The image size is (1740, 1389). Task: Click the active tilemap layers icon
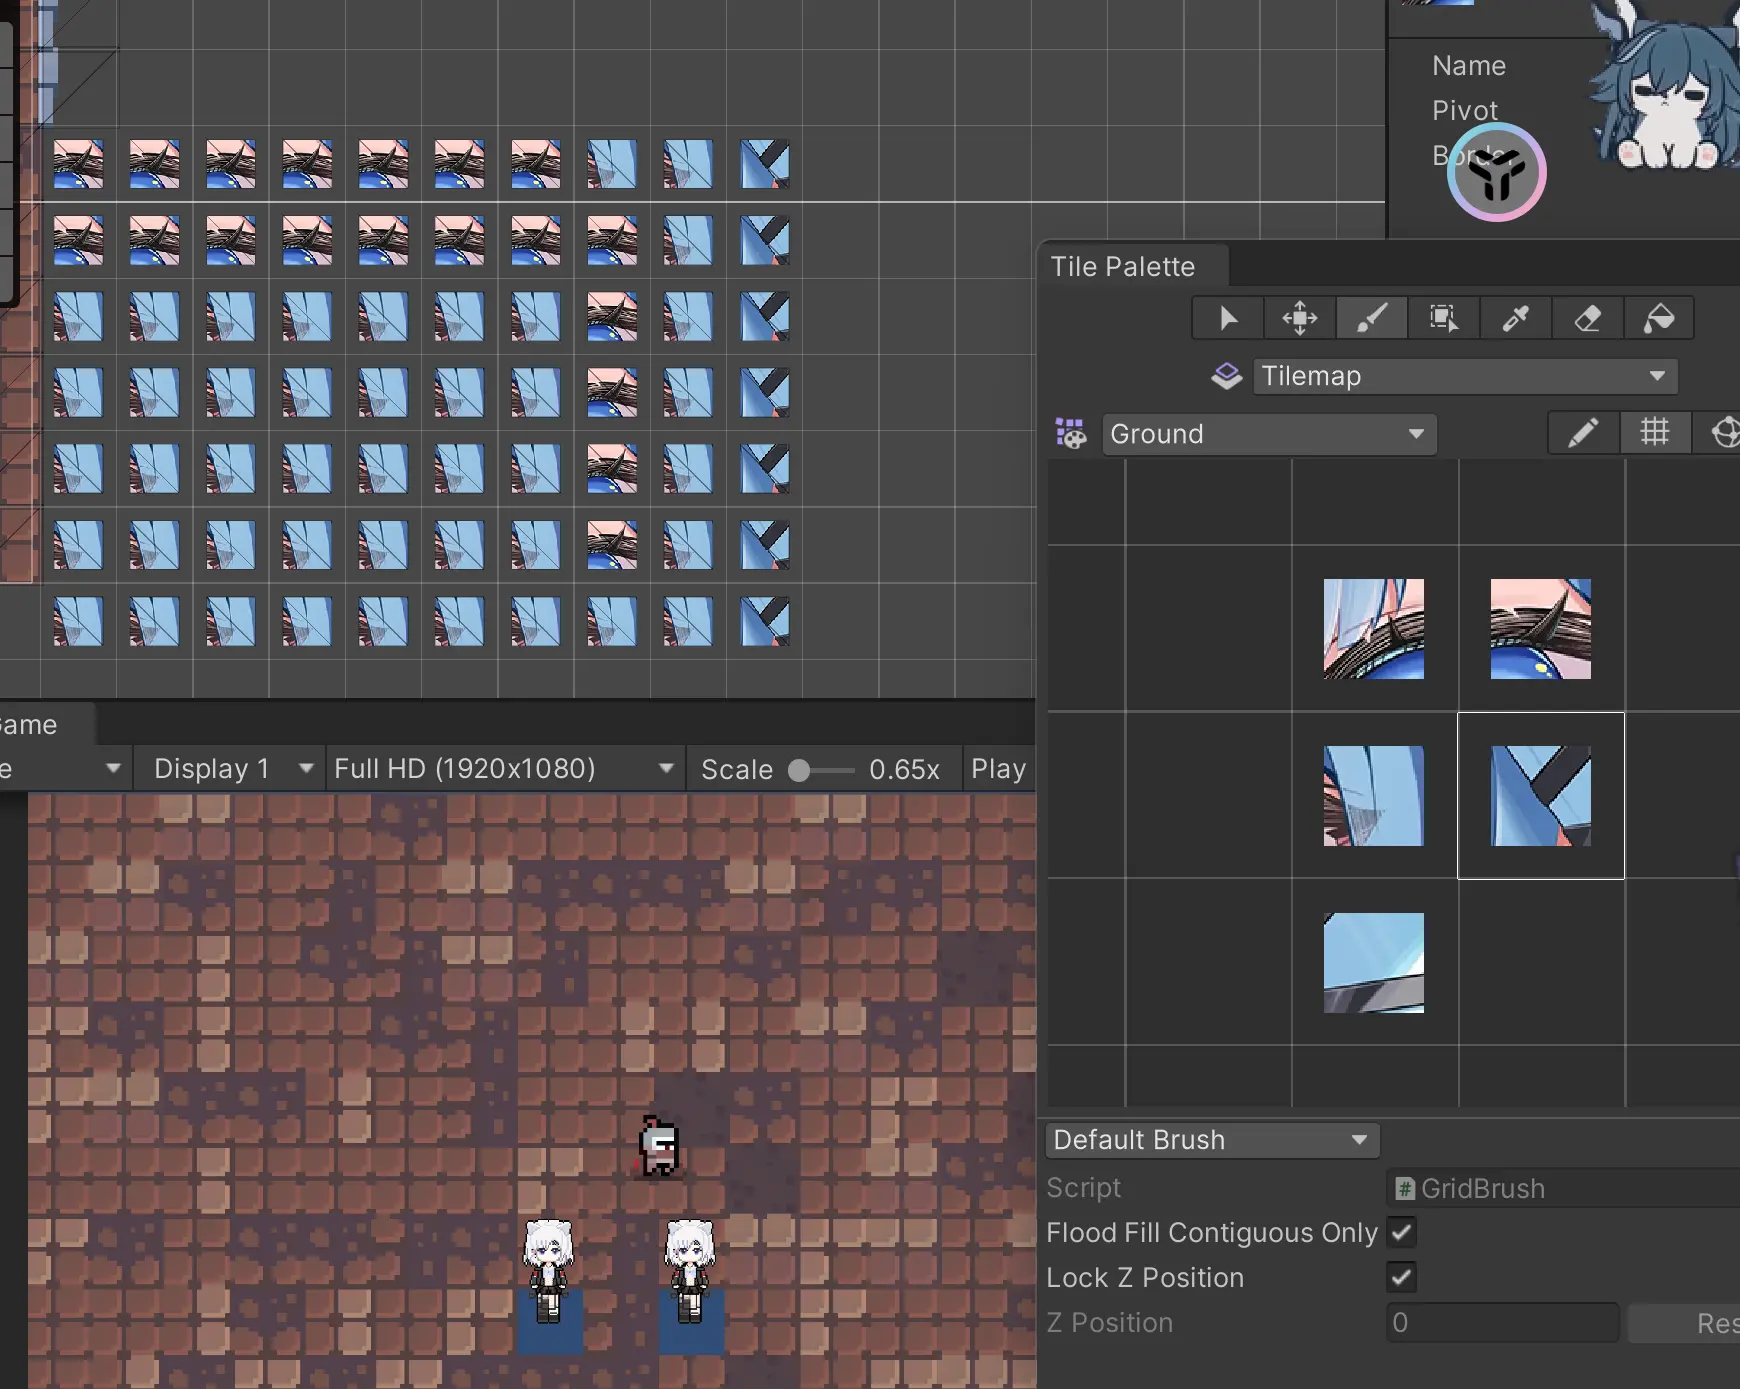[x=1227, y=376]
